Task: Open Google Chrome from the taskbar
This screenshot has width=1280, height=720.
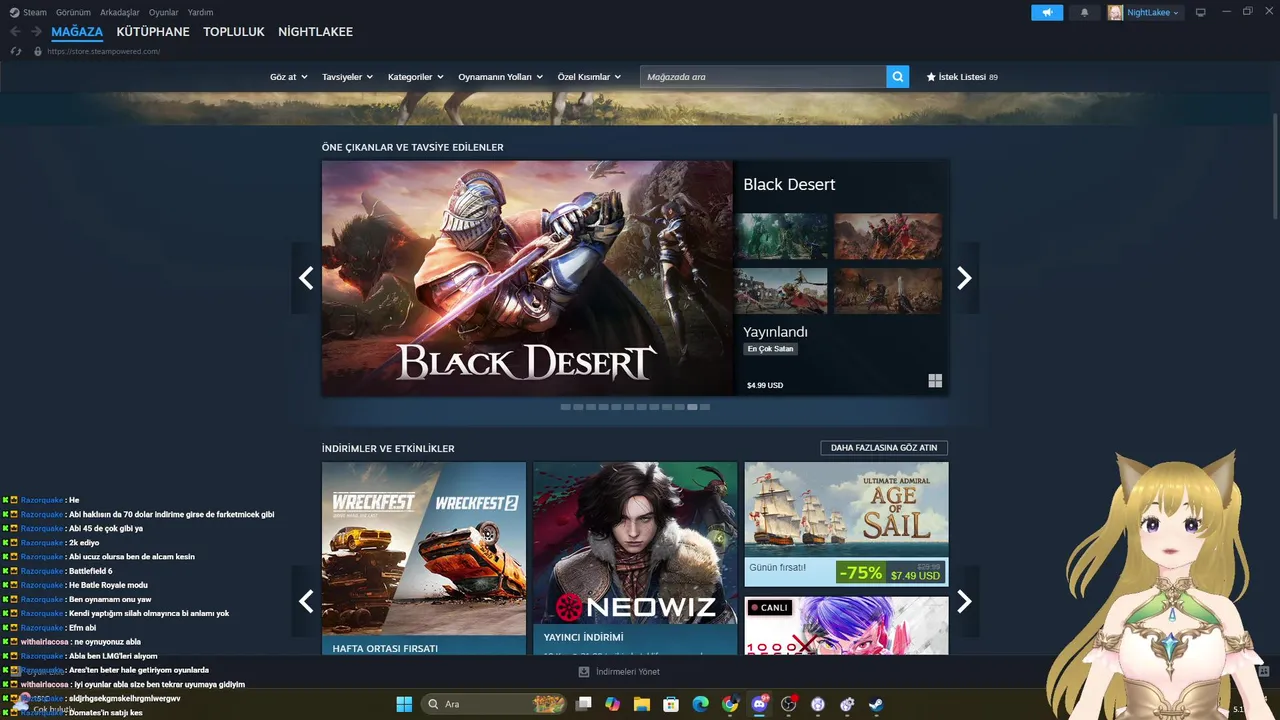Action: 730,704
